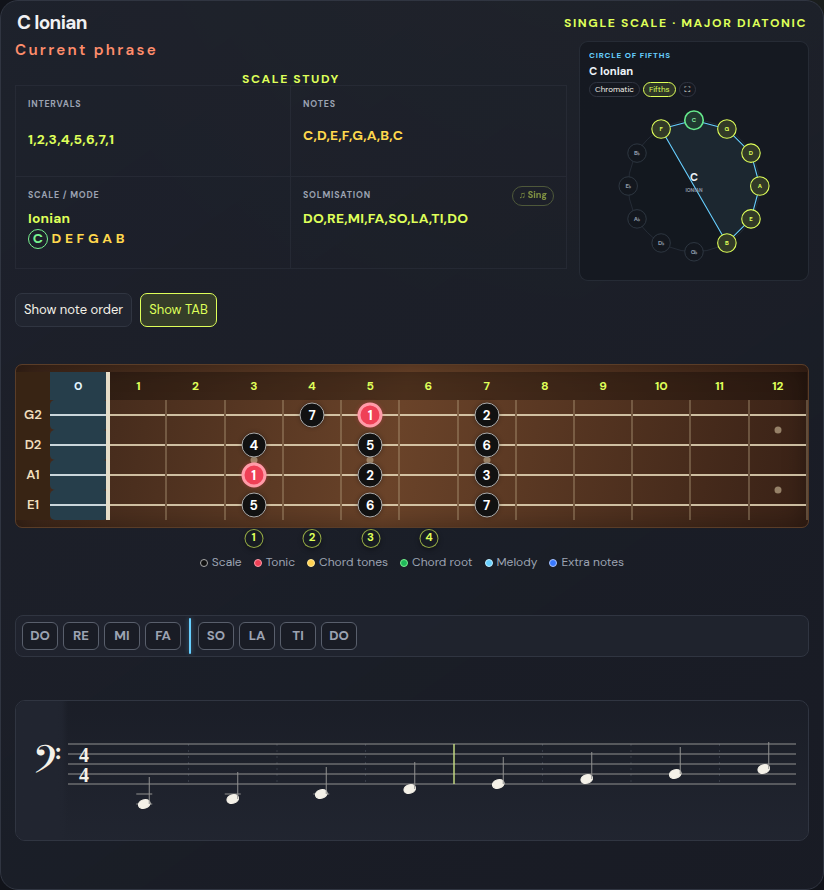Click the Chord root legend entry
The image size is (824, 890).
(436, 562)
